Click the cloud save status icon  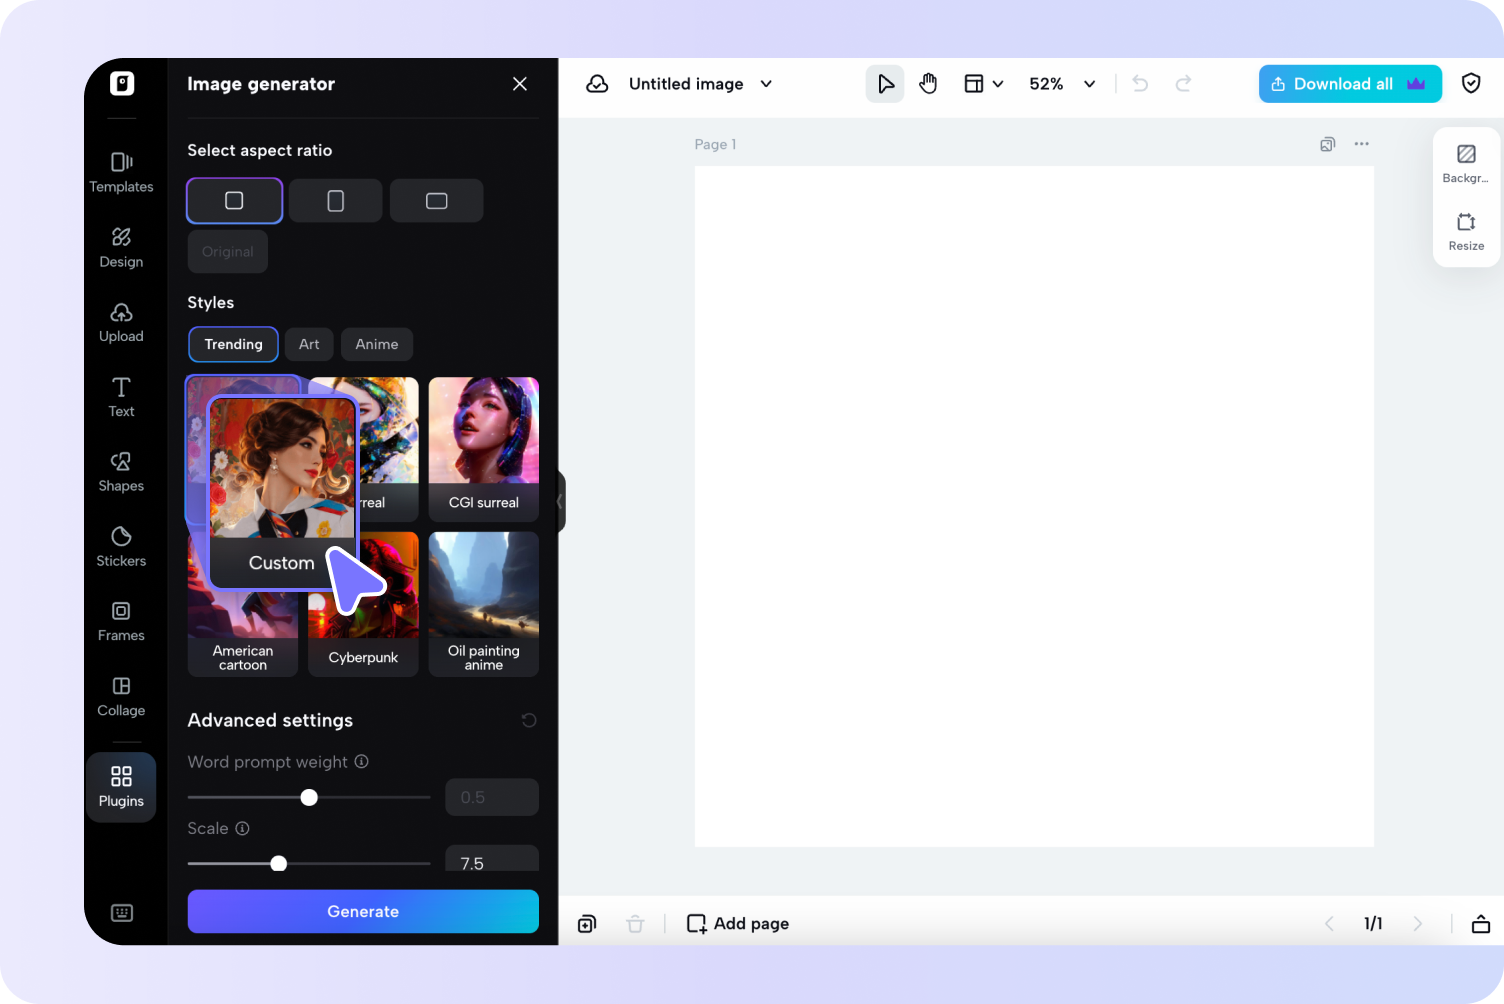pyautogui.click(x=597, y=84)
